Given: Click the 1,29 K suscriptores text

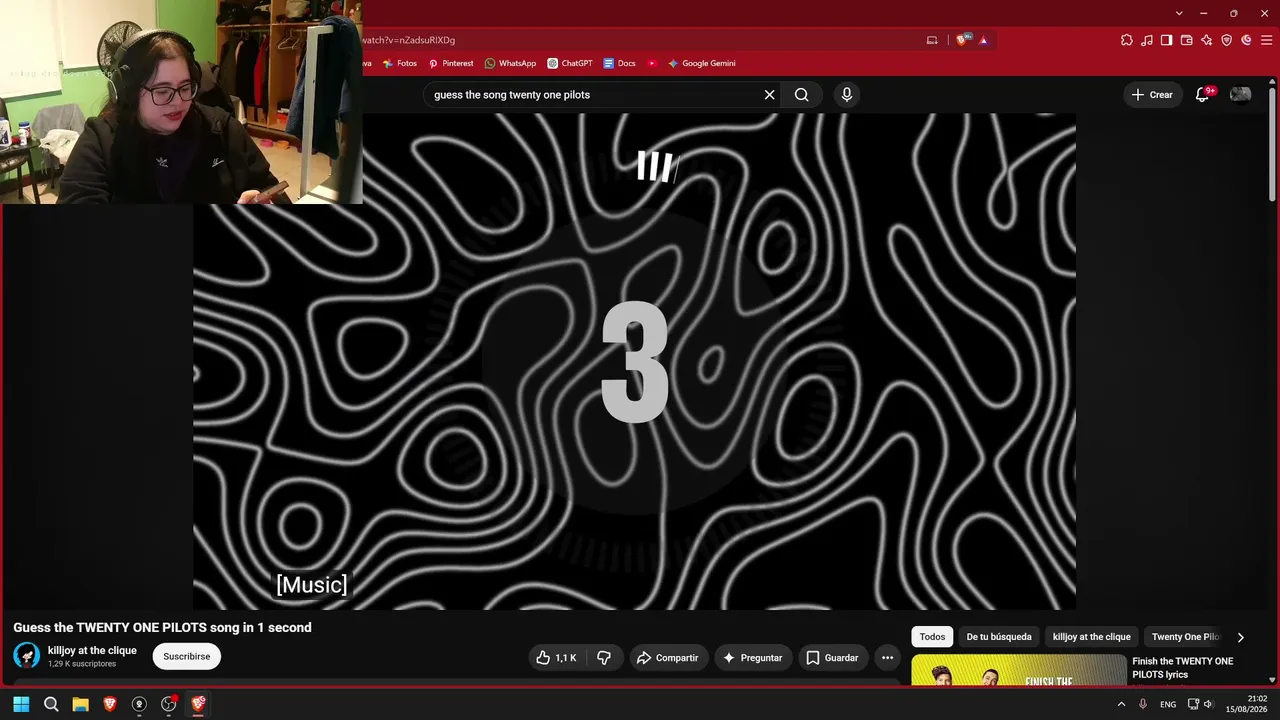Looking at the screenshot, I should click(82, 664).
